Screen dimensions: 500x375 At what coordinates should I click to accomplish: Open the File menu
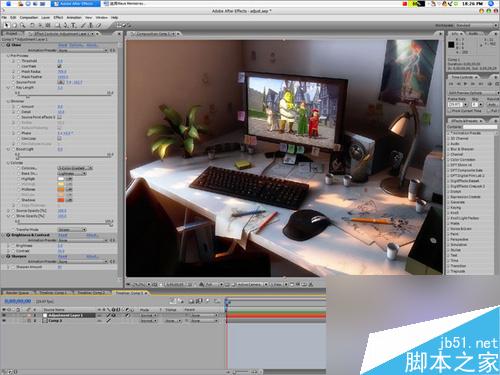(x=4, y=17)
